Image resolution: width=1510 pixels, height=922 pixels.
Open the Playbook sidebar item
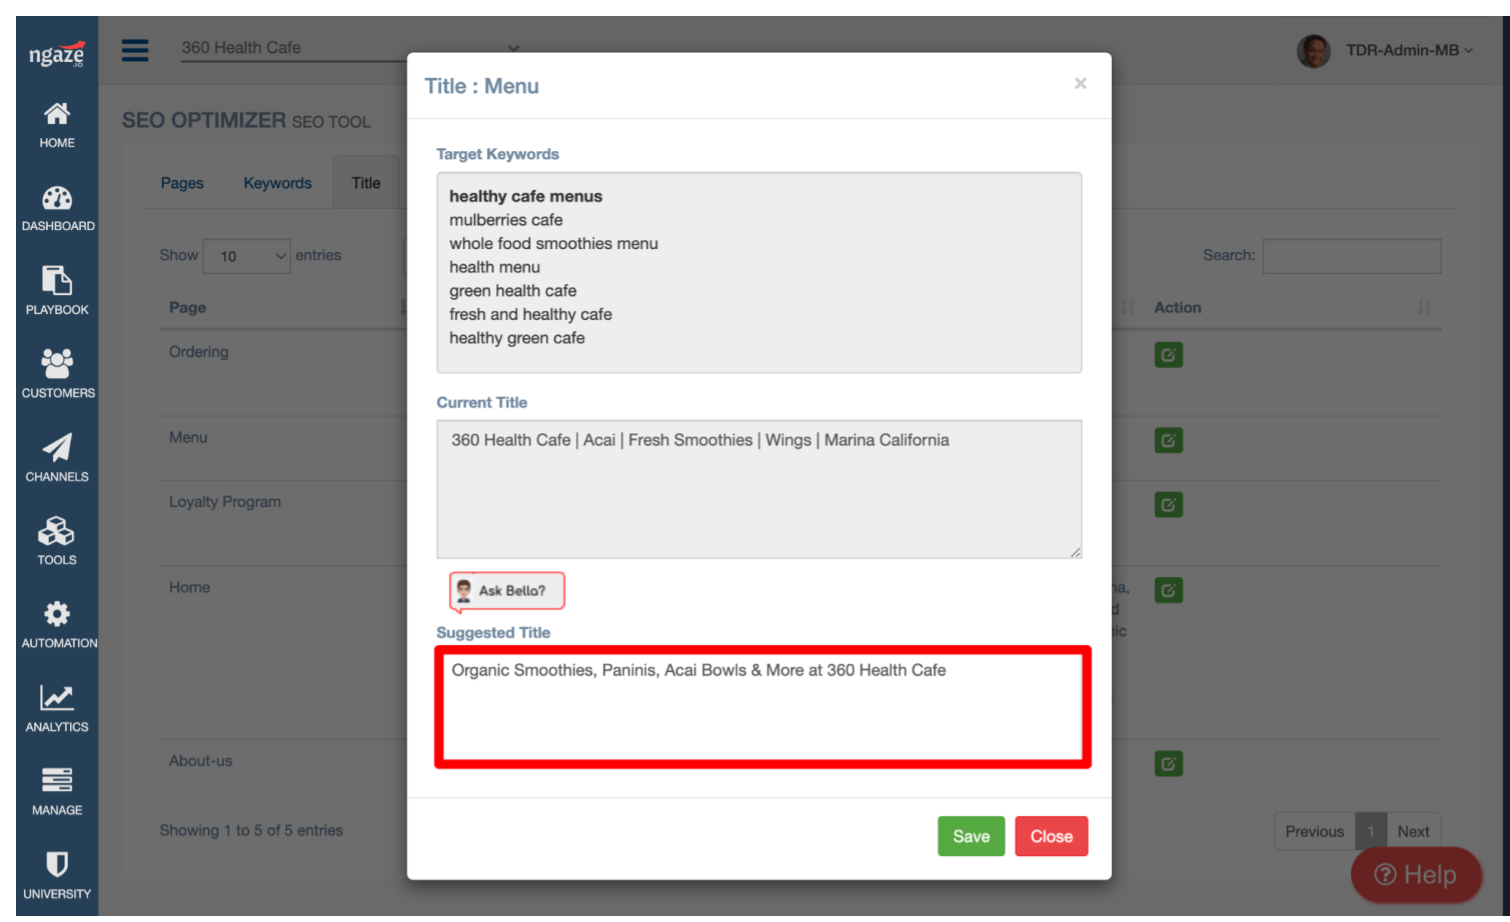57,291
